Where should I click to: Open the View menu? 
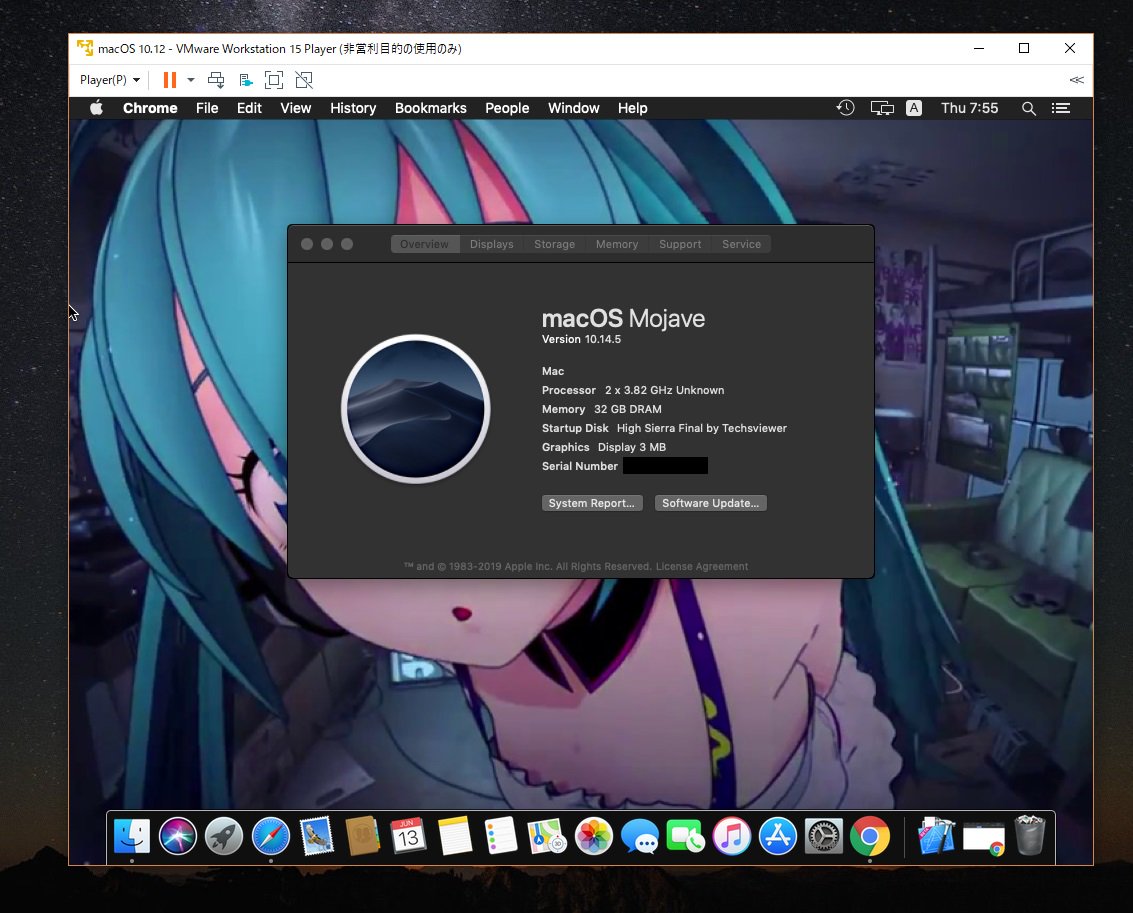click(x=296, y=108)
